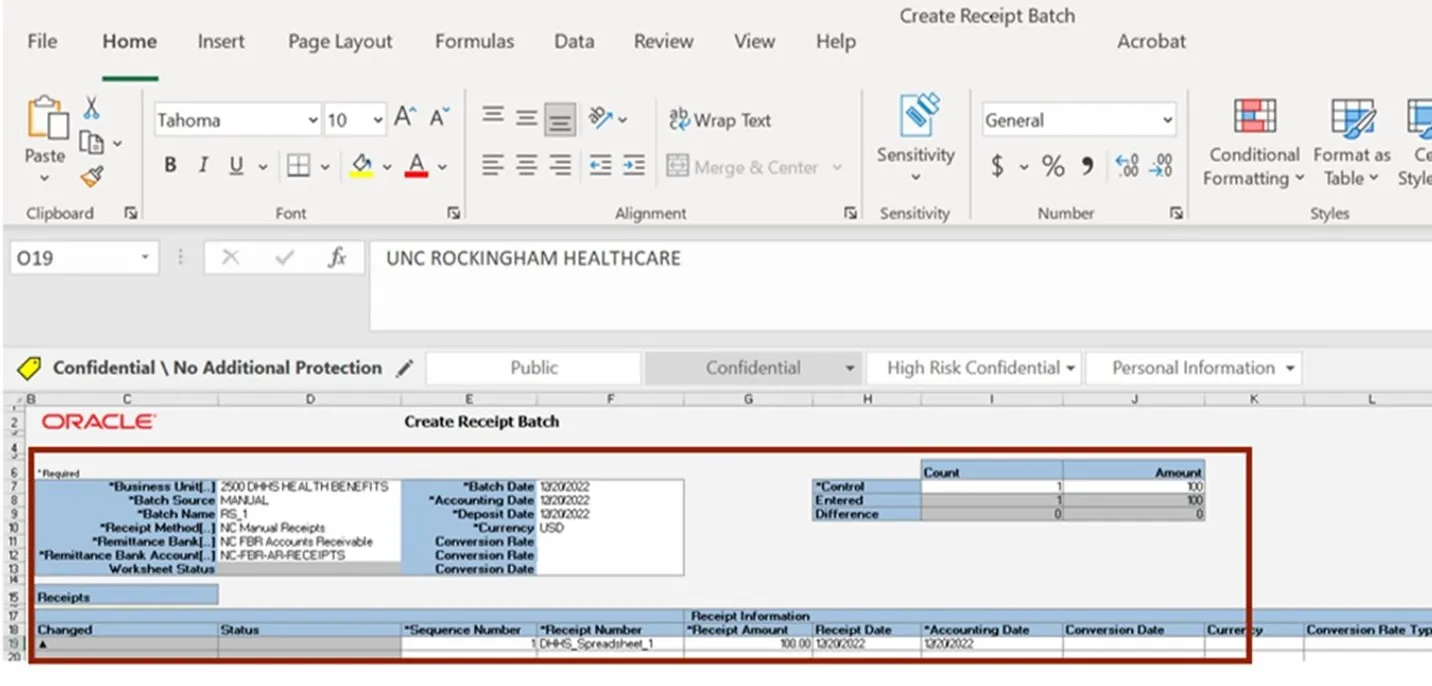Click the Name Box showing O19
The image size is (1432, 686).
pos(84,258)
